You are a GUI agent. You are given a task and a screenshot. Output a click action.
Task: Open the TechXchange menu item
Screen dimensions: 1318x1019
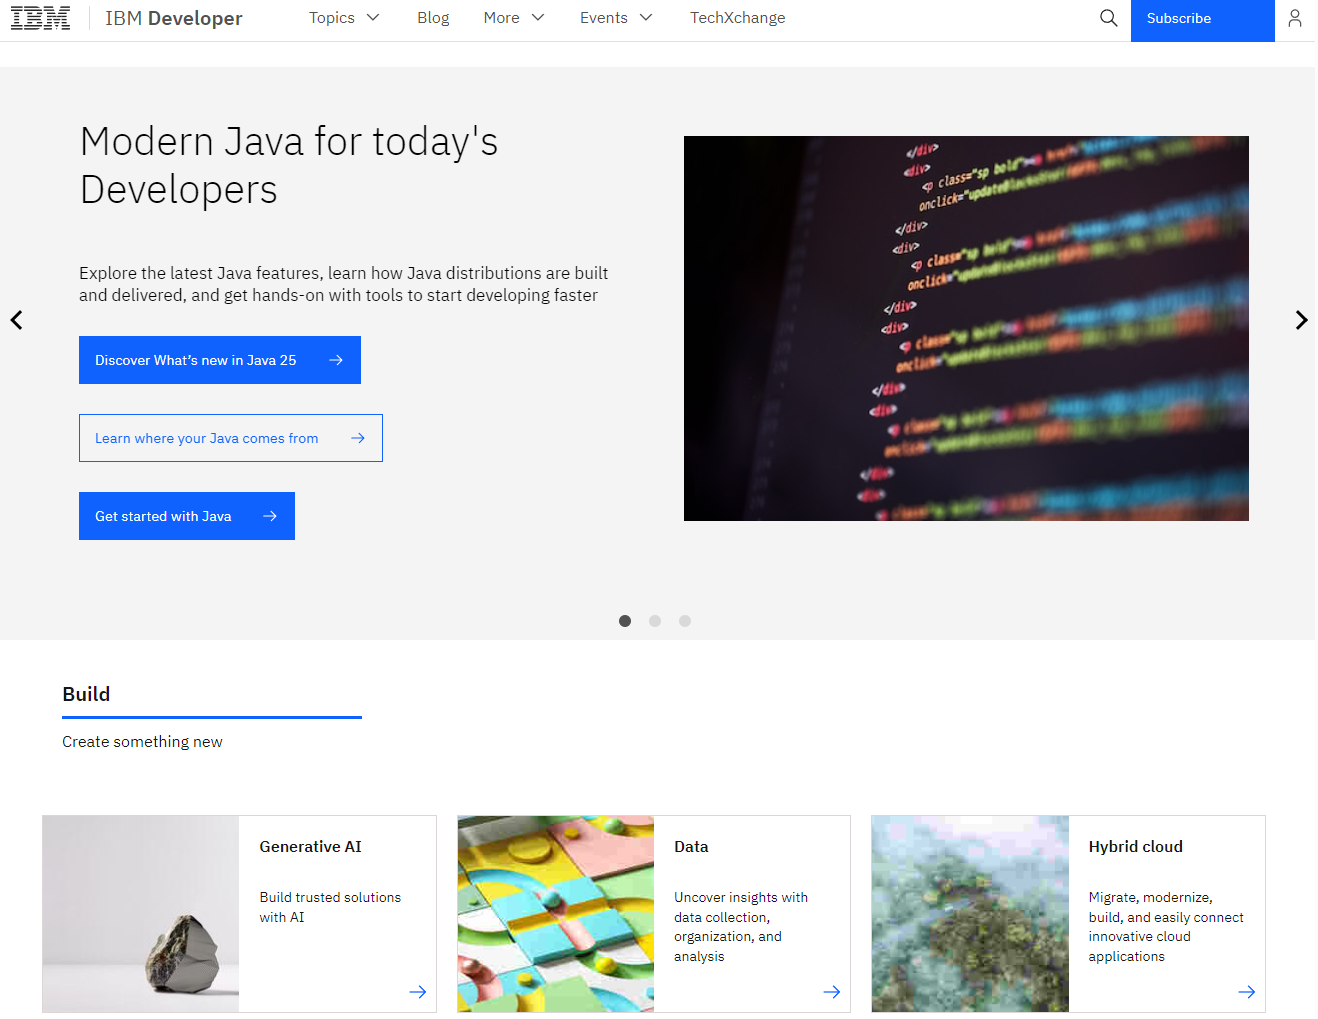pos(737,18)
